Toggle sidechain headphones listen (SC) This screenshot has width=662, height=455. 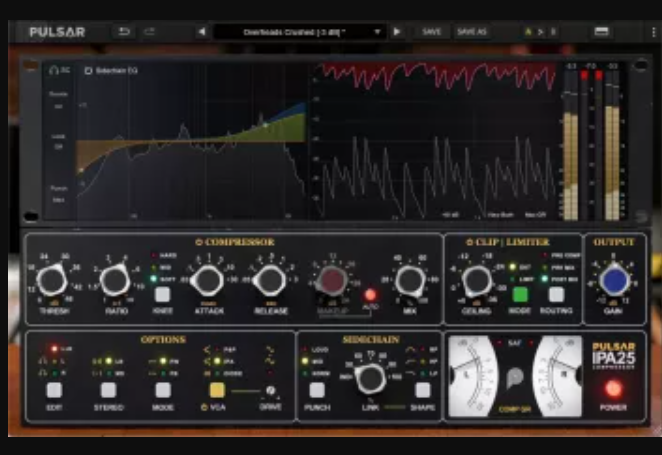click(x=60, y=70)
